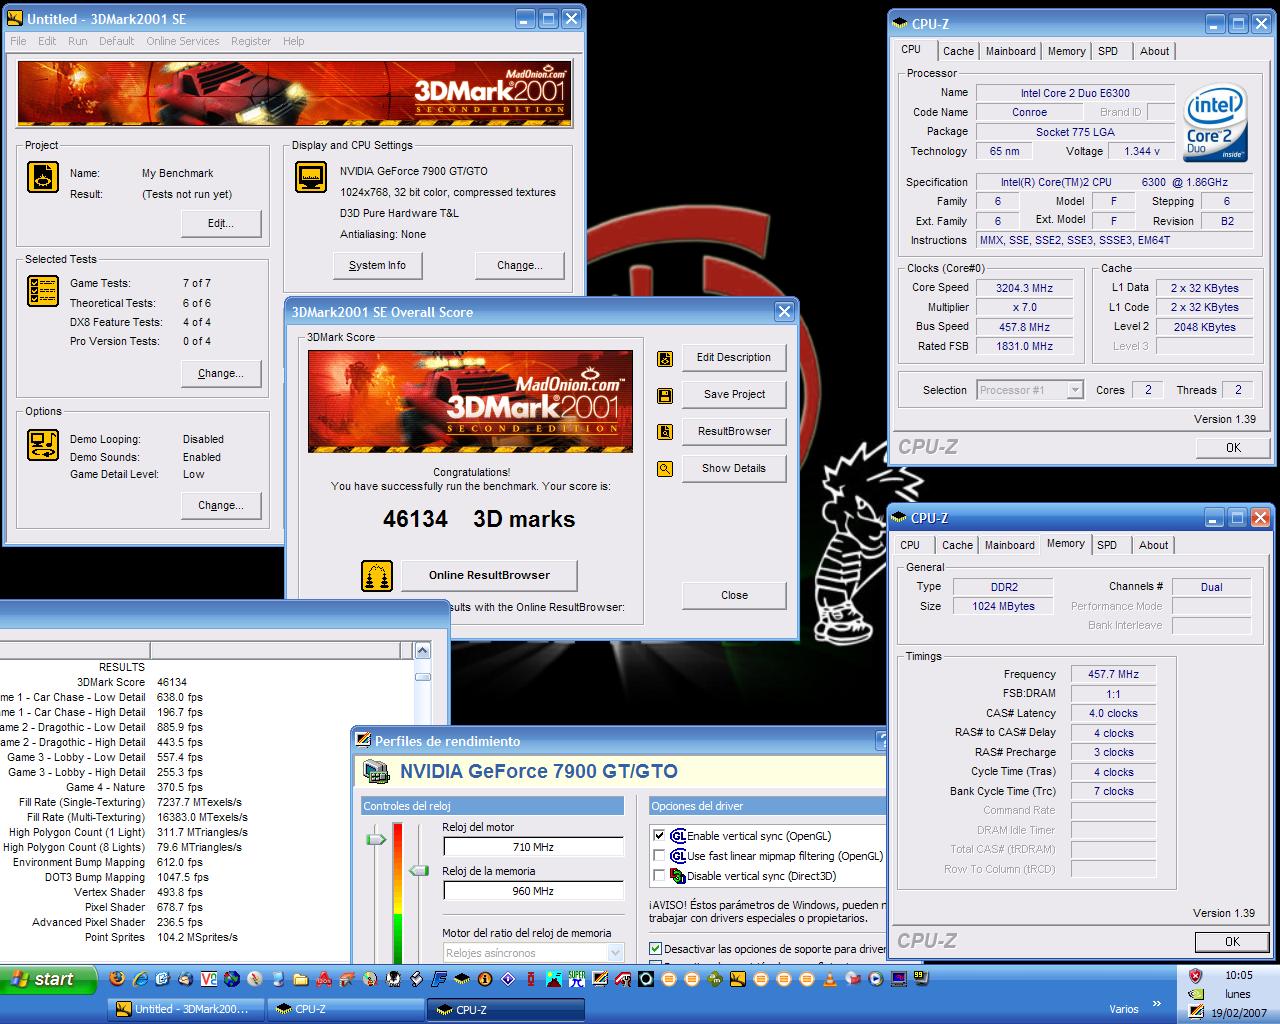Screen dimensions: 1280x1024
Task: Toggle Enable vertical sync (OpenGL) checkbox
Action: (658, 836)
